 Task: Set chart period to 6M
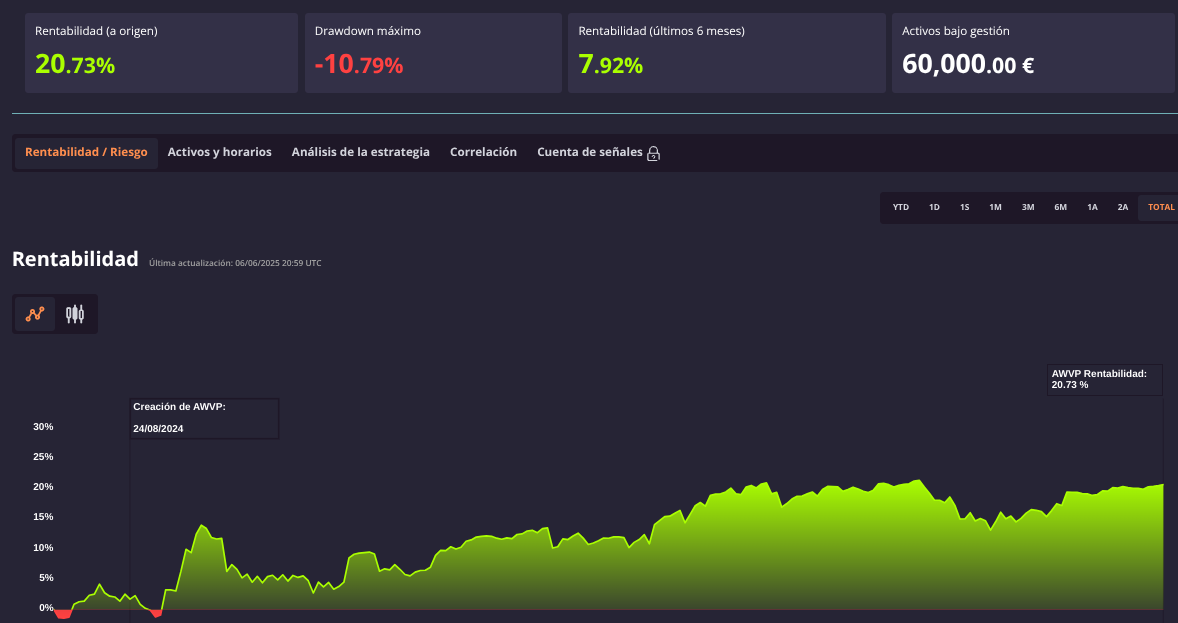click(x=1060, y=207)
